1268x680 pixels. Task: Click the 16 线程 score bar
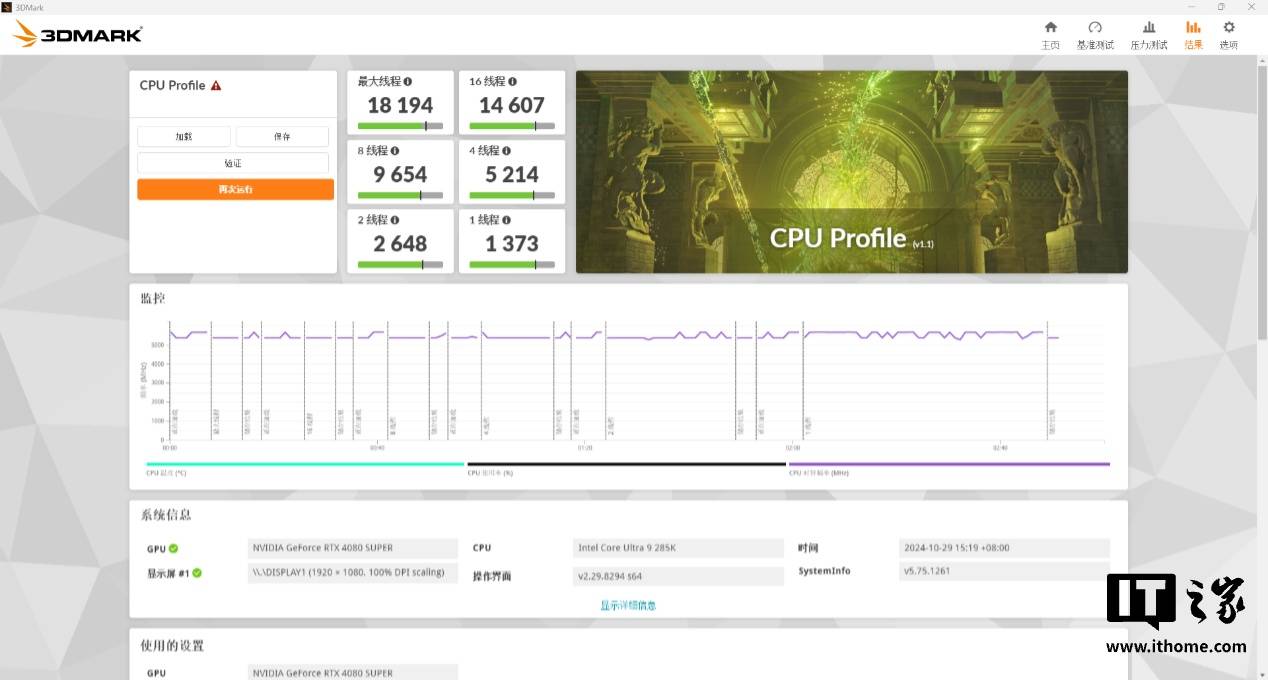point(511,126)
